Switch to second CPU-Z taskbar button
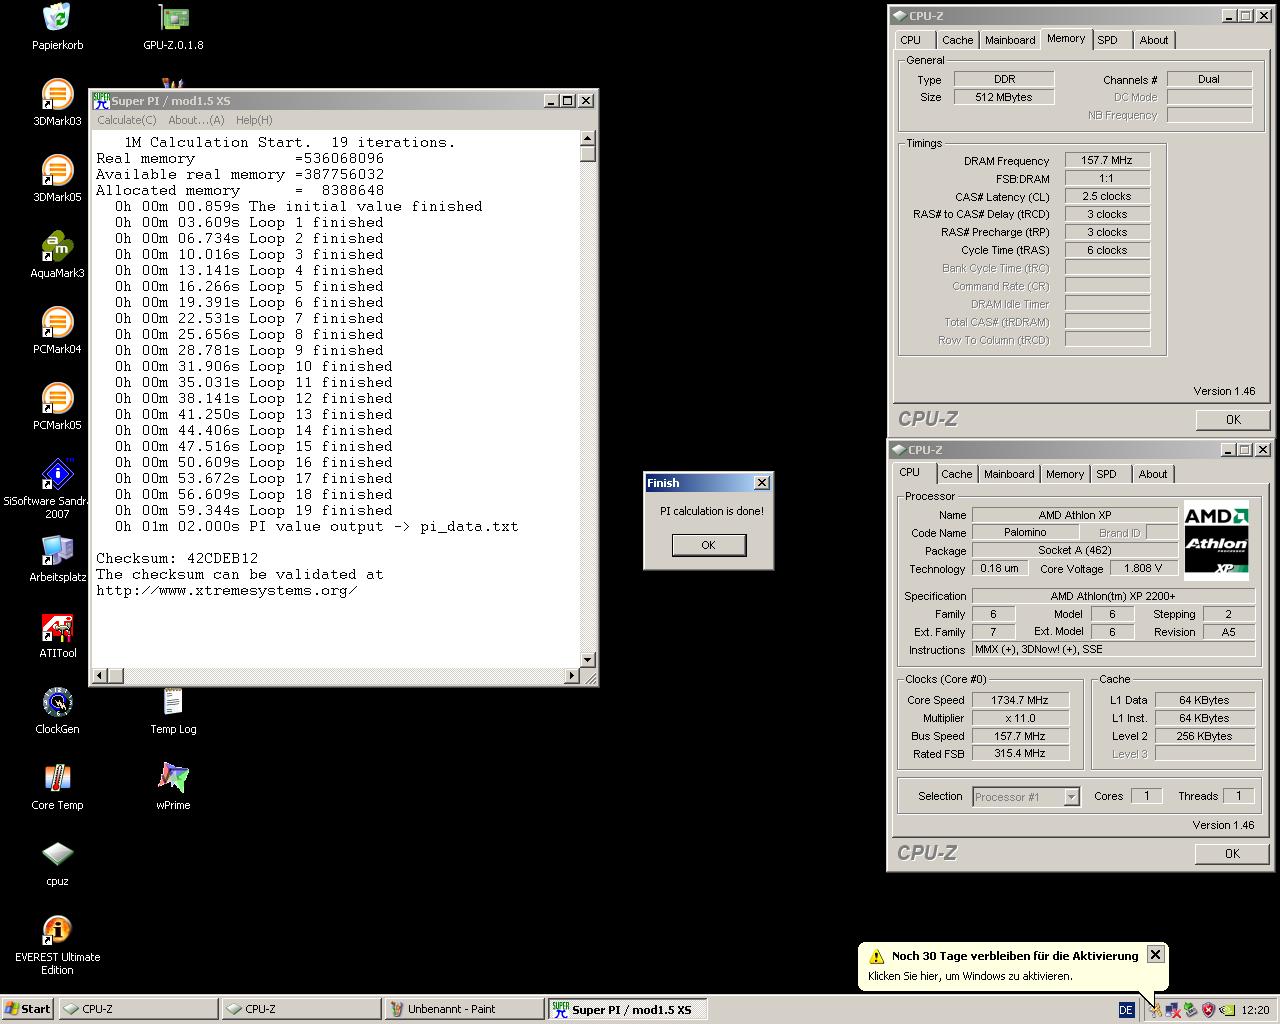The height and width of the screenshot is (1024, 1280). [301, 1009]
